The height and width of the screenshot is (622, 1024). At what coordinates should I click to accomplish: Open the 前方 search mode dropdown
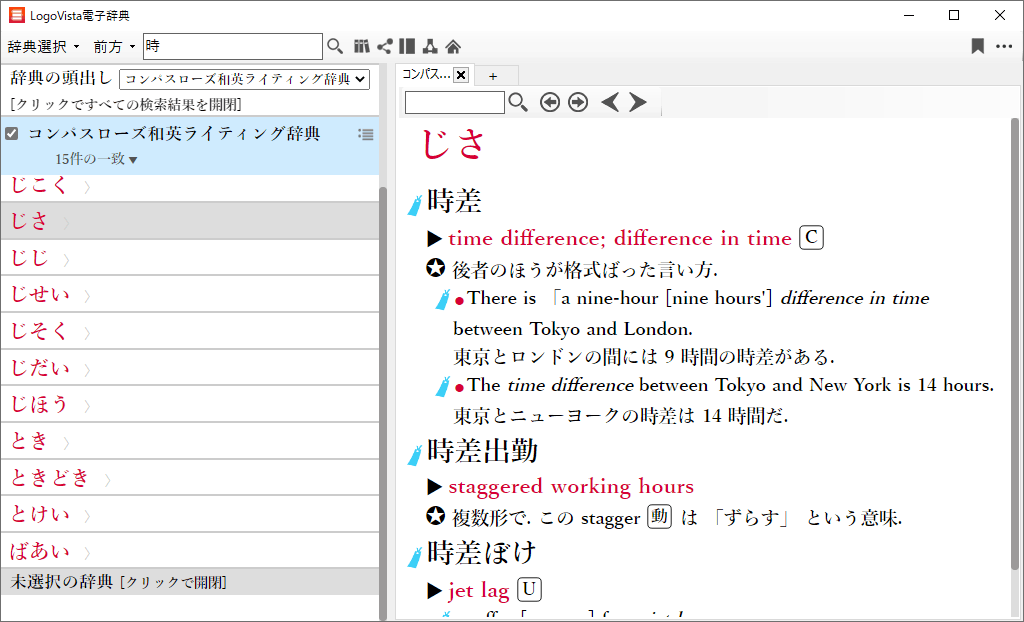pos(114,46)
